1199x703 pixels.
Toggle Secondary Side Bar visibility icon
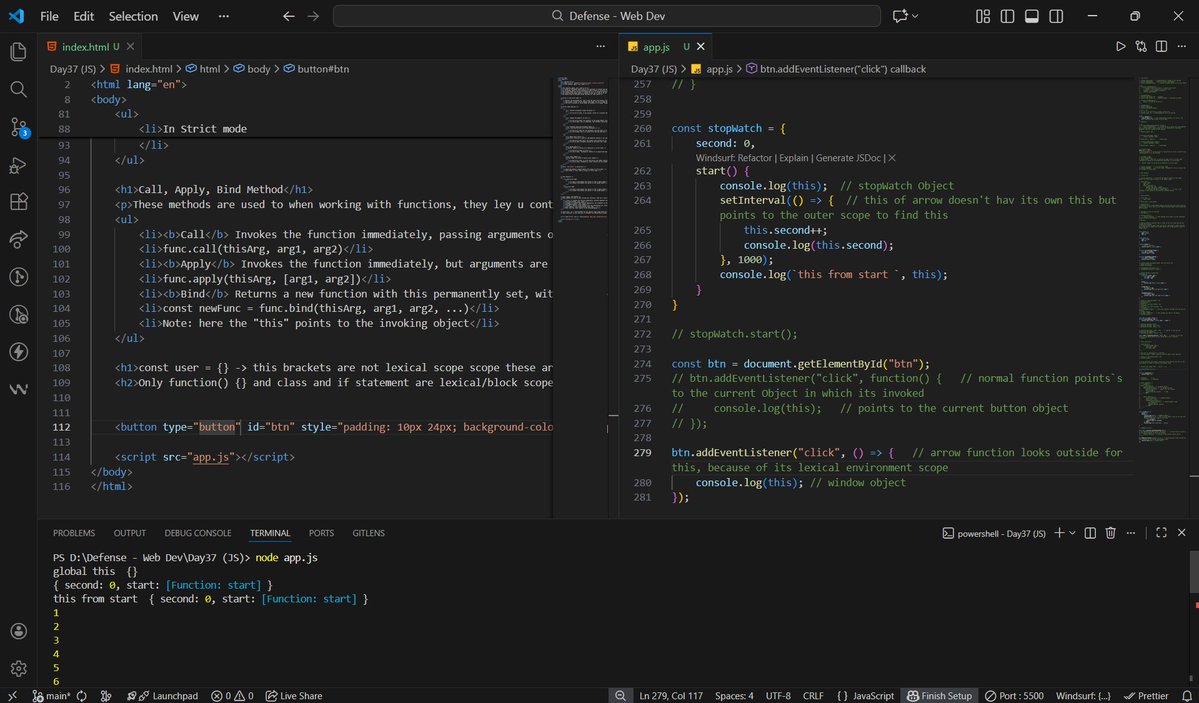[x=1055, y=16]
